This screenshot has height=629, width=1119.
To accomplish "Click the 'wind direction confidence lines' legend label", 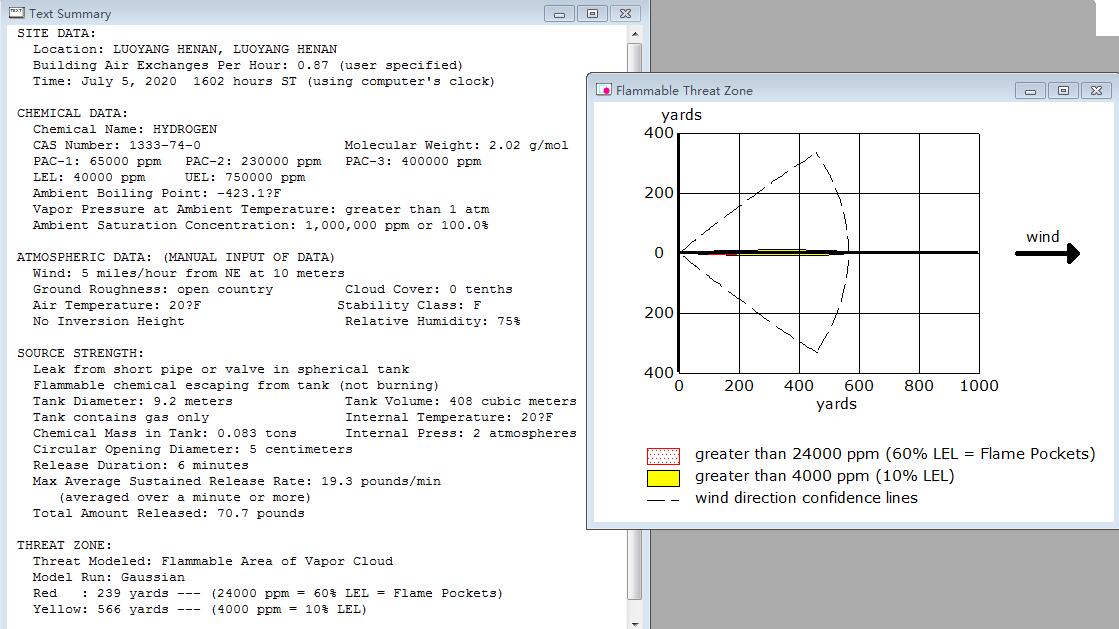I will pyautogui.click(x=806, y=498).
